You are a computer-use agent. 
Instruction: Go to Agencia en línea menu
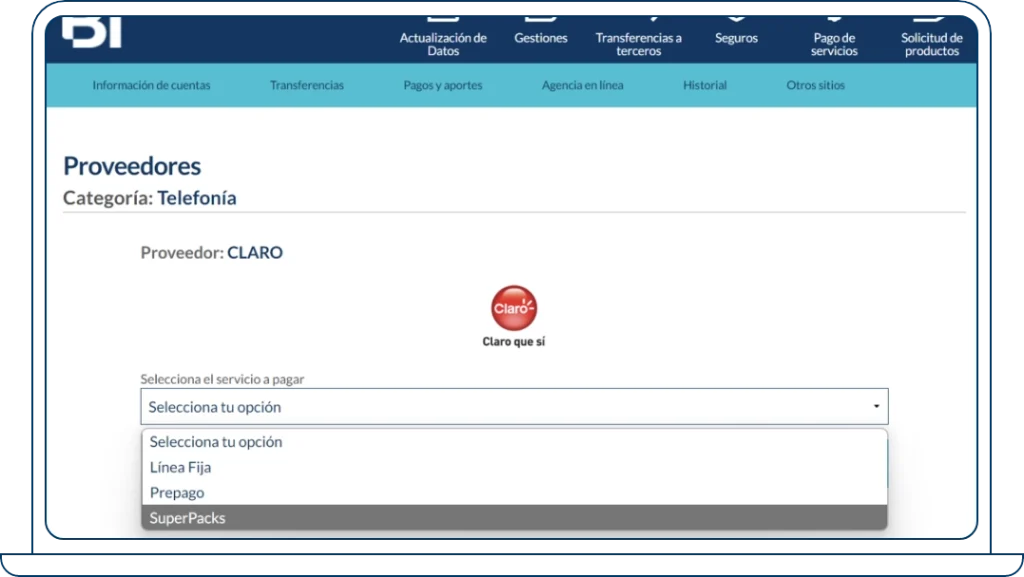[582, 86]
